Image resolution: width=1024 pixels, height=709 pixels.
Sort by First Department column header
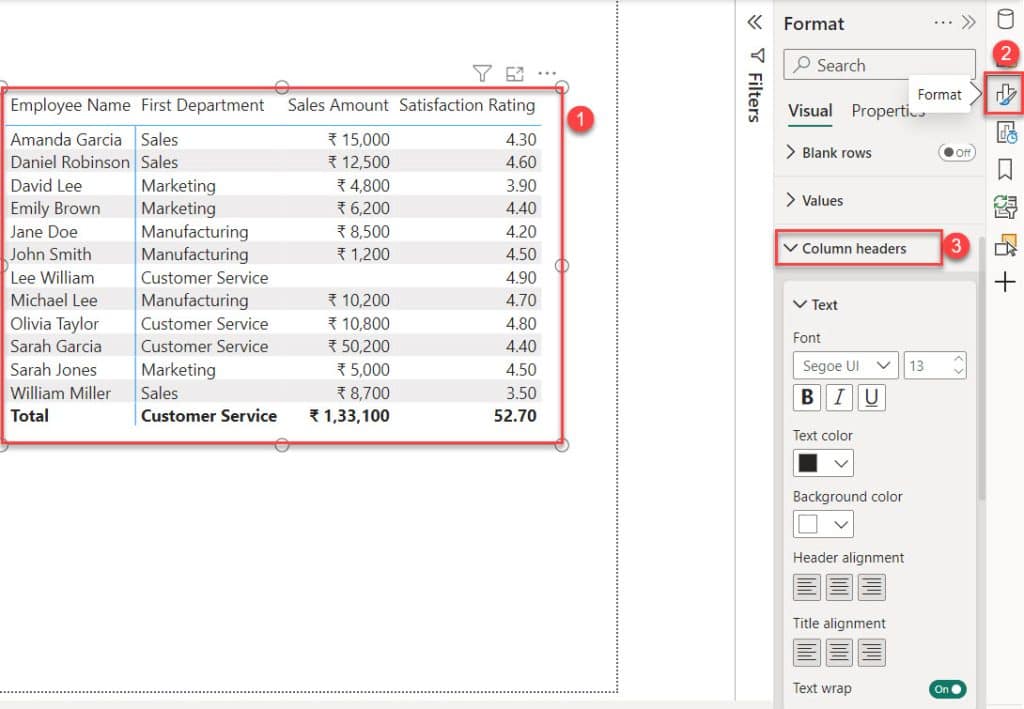[x=202, y=105]
